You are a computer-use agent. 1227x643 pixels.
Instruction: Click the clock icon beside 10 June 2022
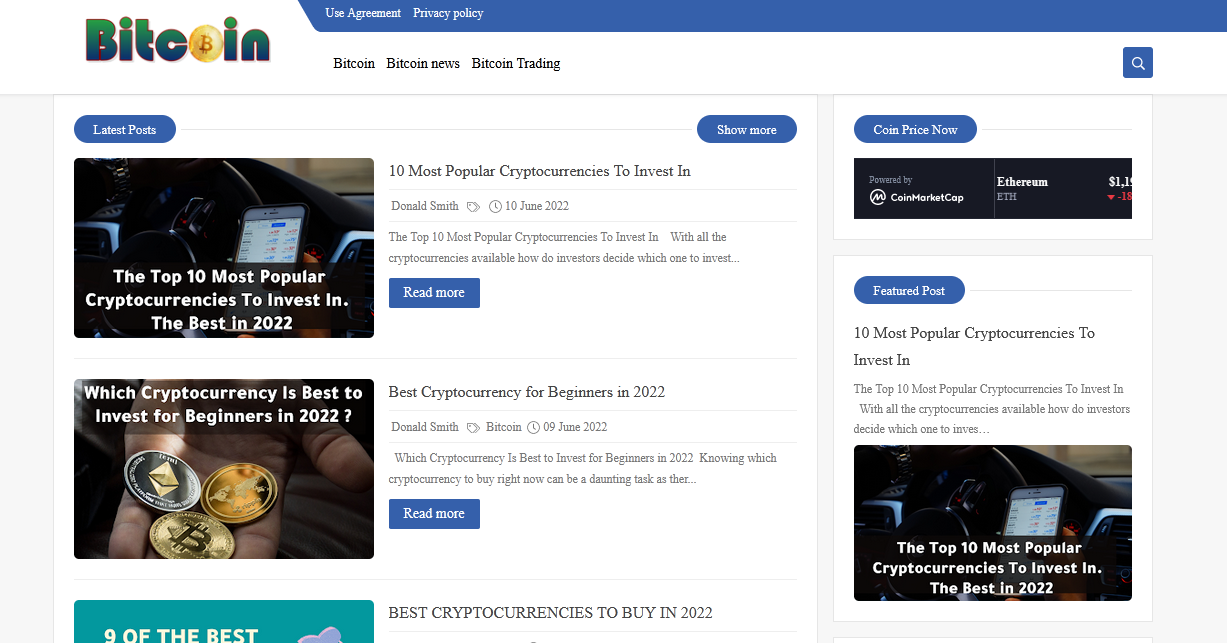495,207
